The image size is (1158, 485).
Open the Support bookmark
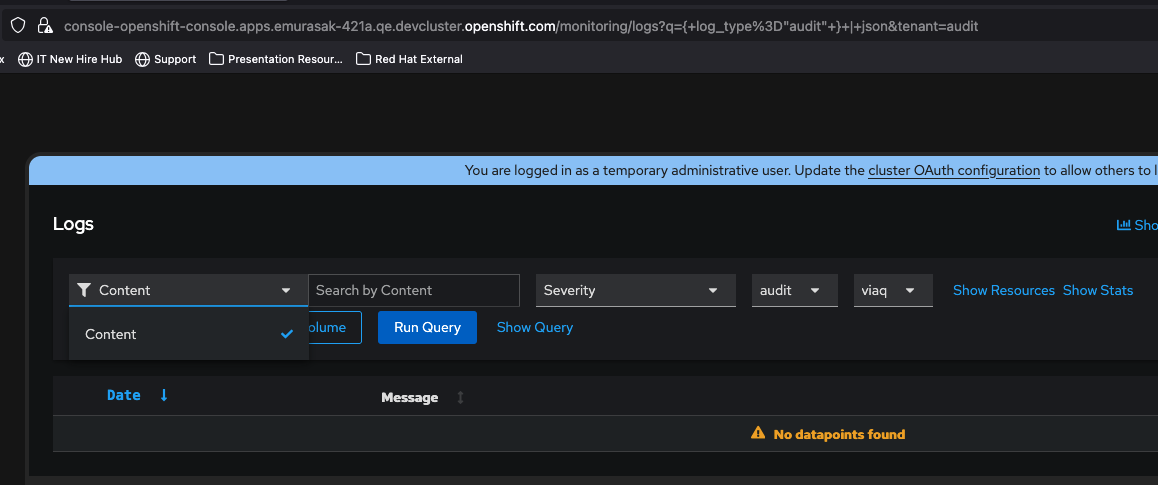(x=166, y=59)
